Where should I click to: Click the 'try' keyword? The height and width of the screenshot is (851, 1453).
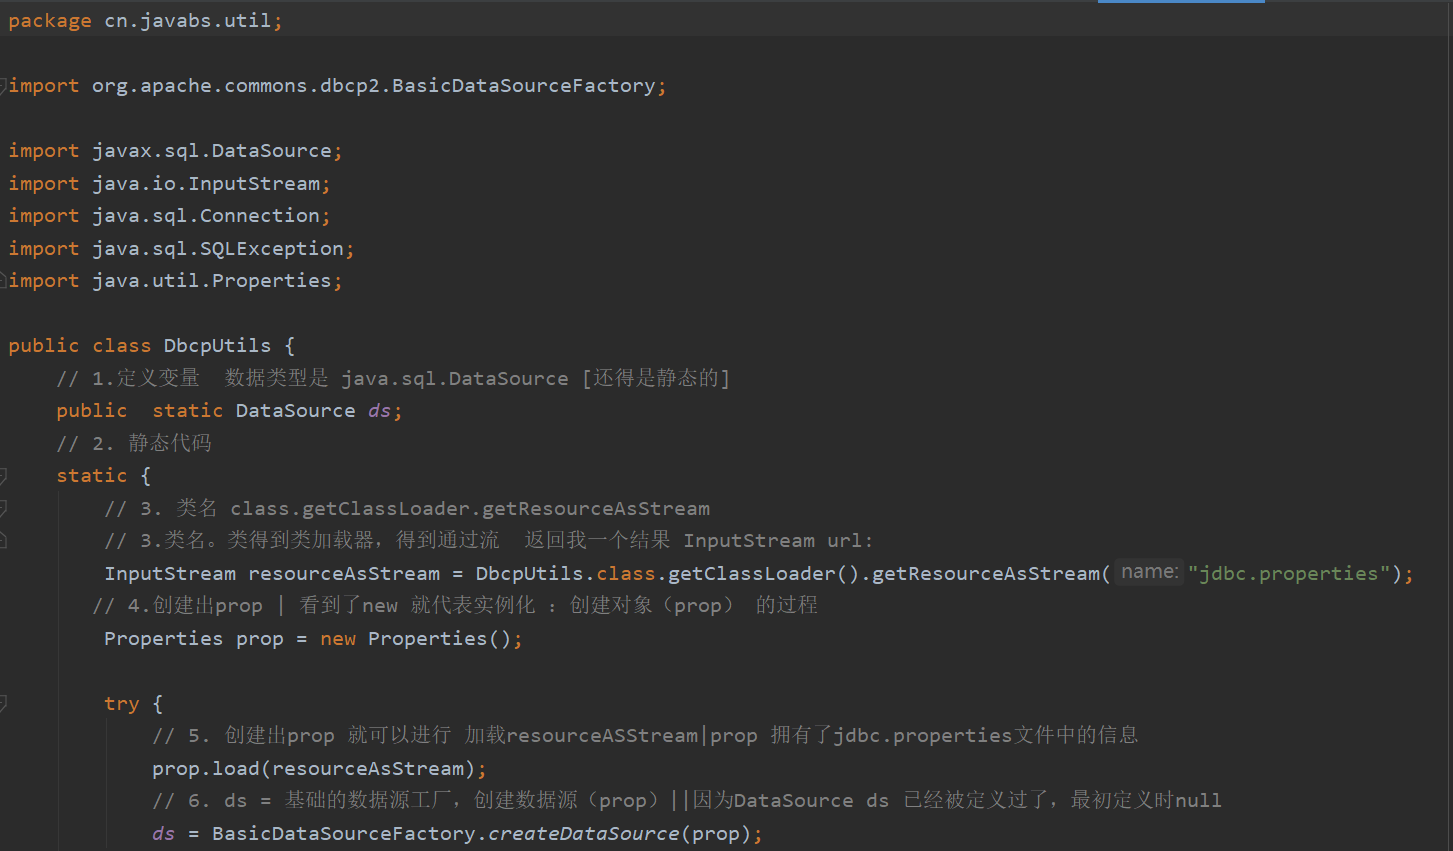[122, 704]
